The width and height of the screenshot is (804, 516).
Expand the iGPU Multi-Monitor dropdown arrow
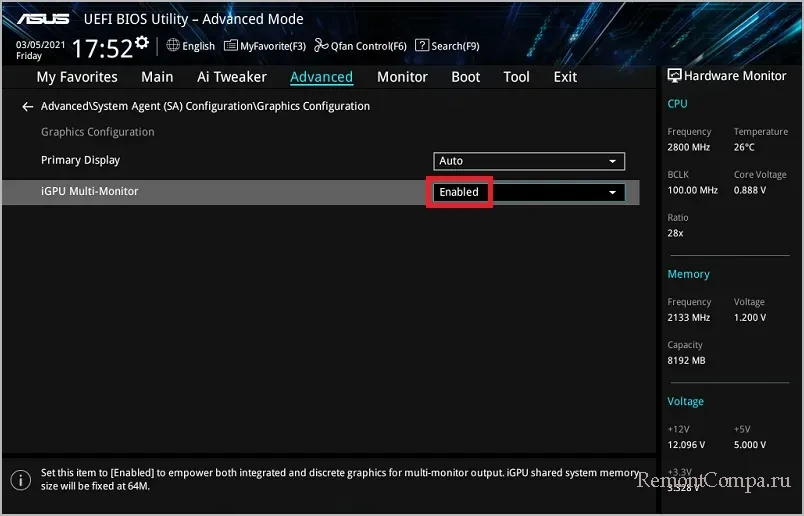click(x=612, y=192)
